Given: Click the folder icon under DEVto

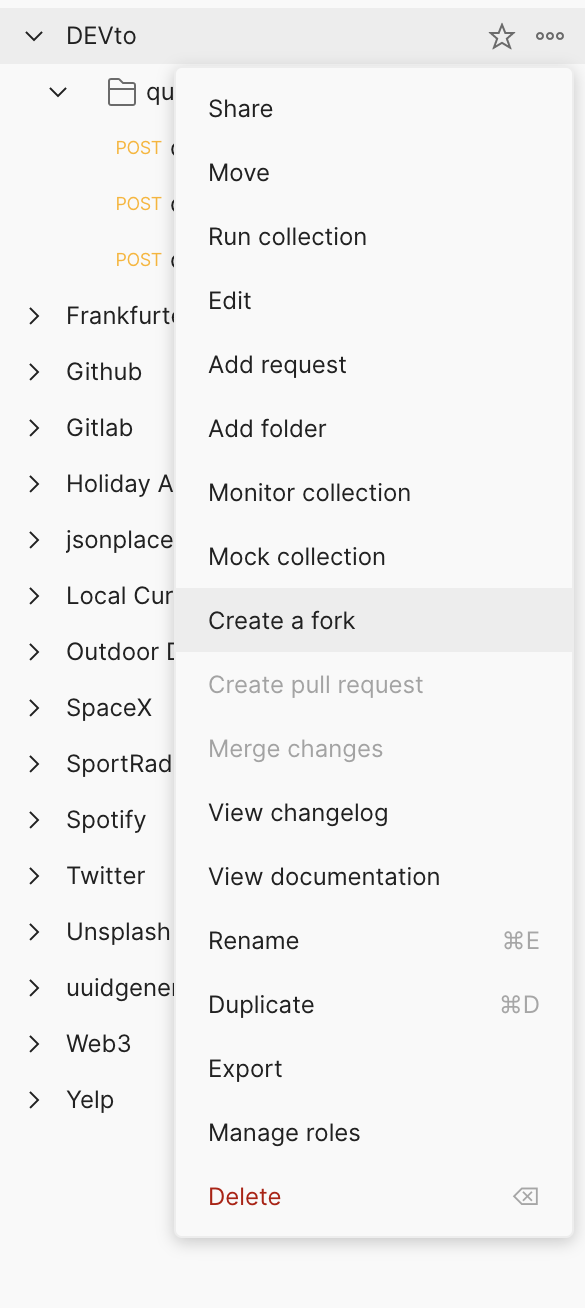Looking at the screenshot, I should tap(122, 93).
